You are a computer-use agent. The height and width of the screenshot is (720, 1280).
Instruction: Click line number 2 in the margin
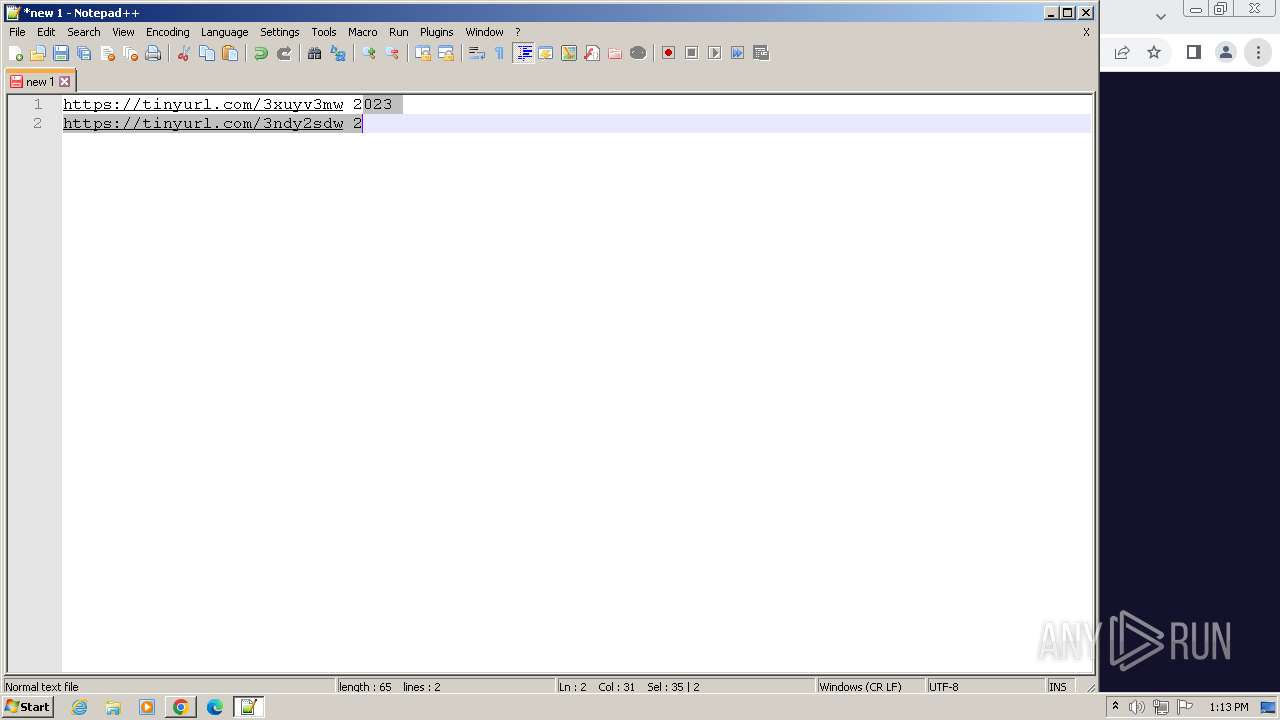click(38, 123)
